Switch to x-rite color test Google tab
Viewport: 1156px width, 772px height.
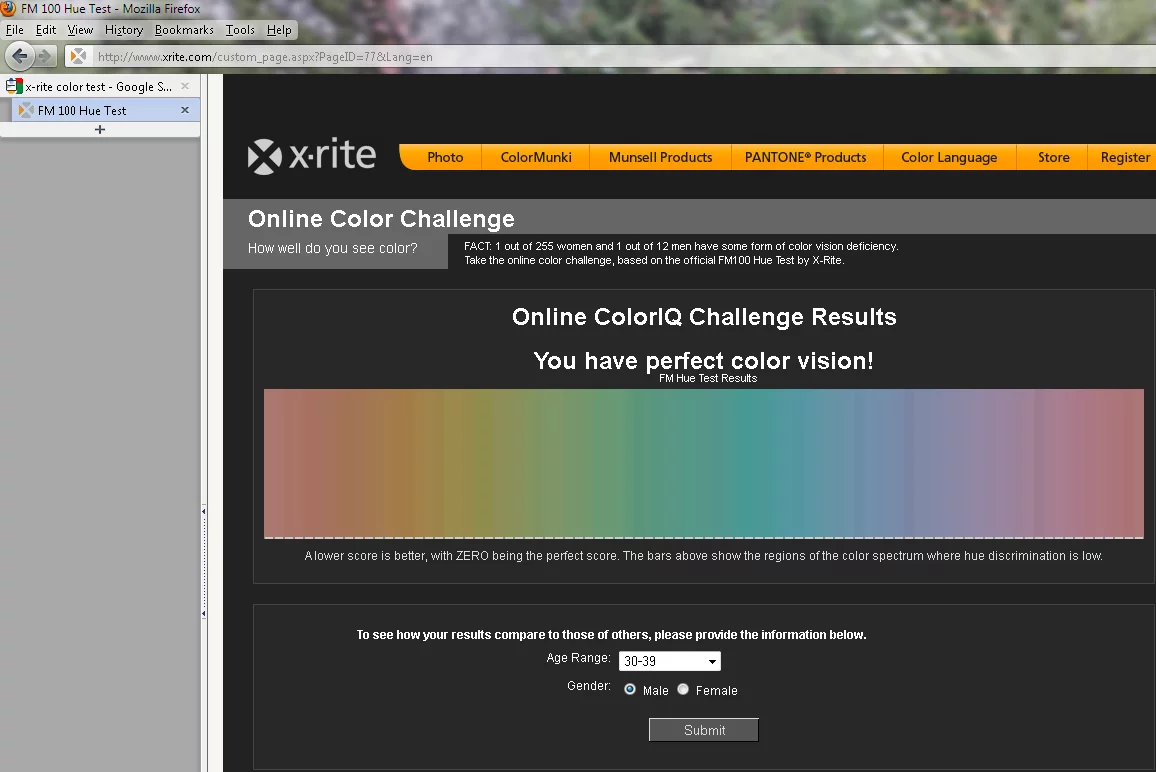coord(100,86)
